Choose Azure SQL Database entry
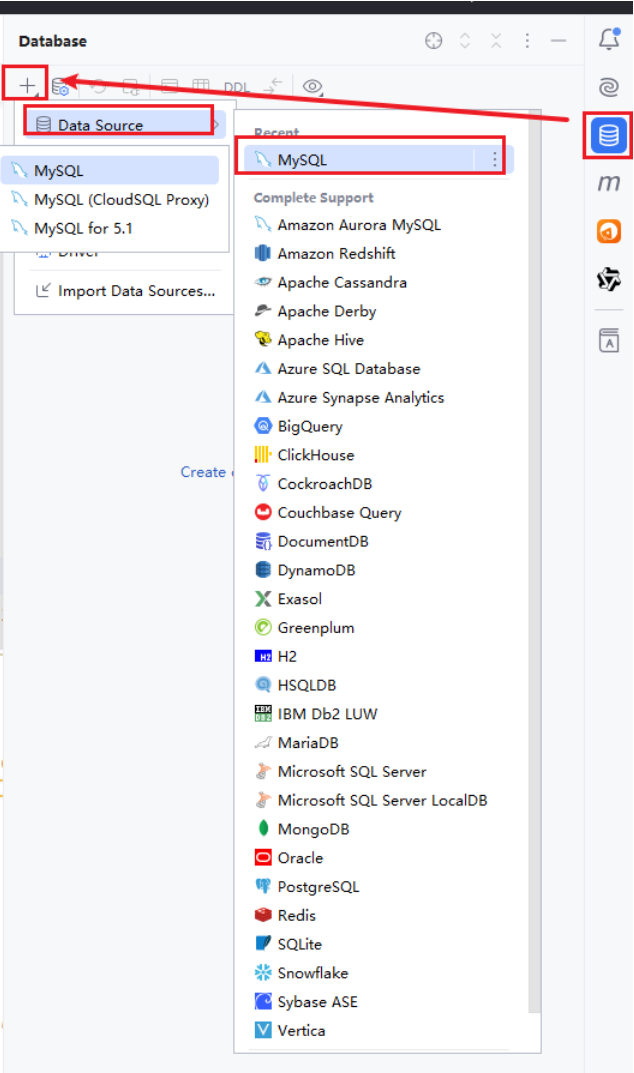Viewport: 634px width, 1073px height. pos(338,368)
